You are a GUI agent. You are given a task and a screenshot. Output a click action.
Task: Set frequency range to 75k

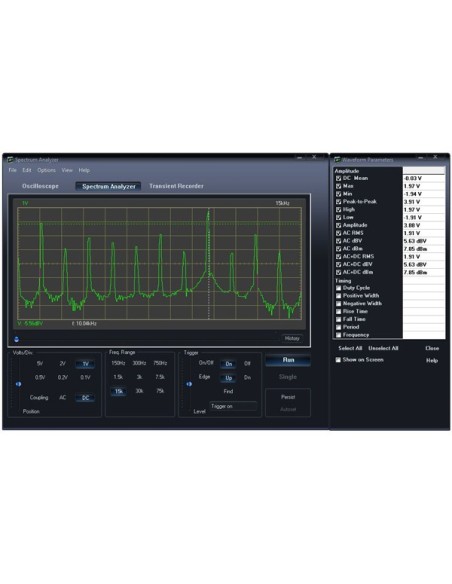pyautogui.click(x=160, y=391)
